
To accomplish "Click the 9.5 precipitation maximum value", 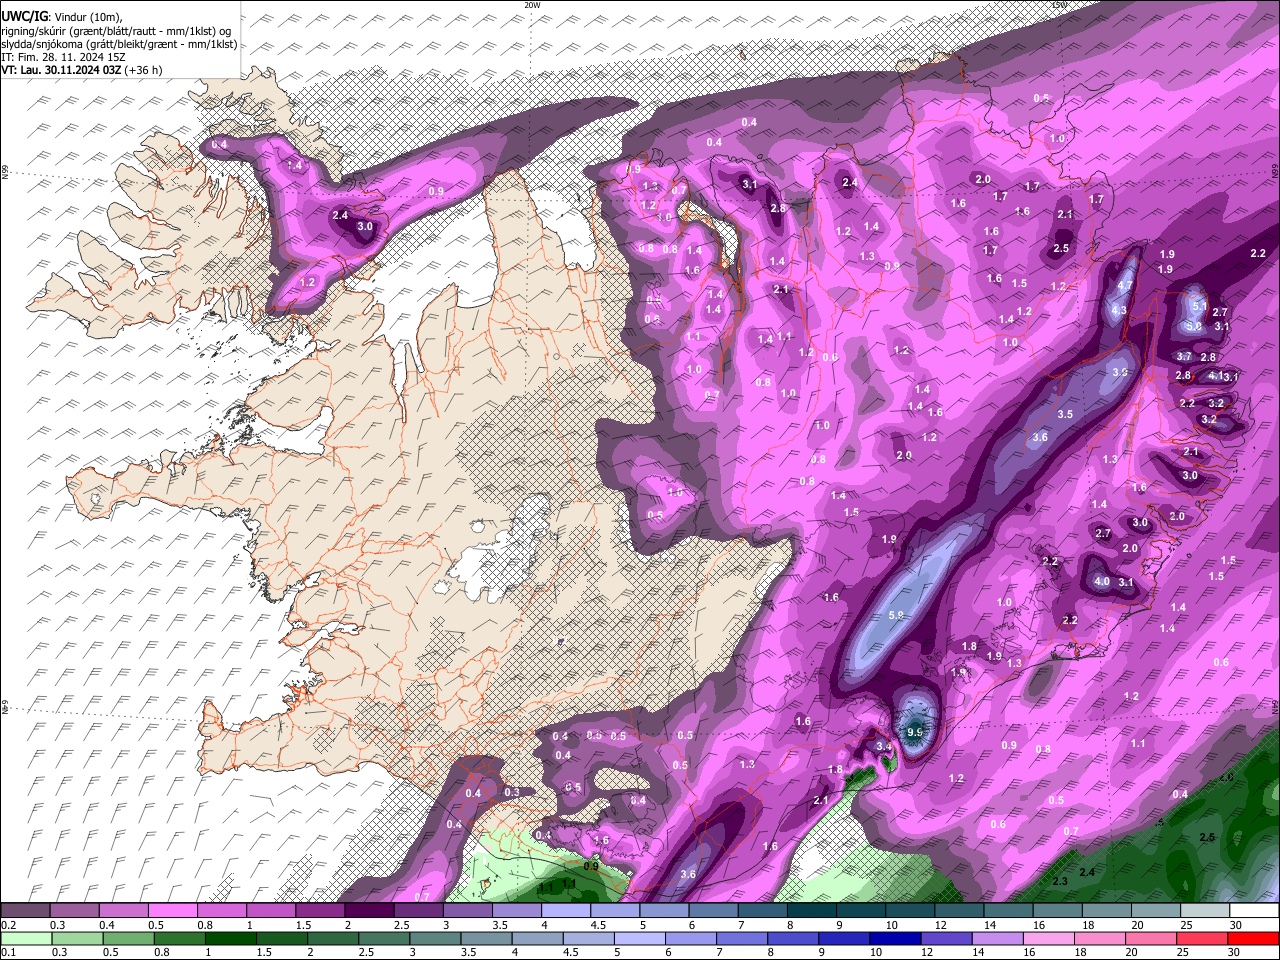I will 914,732.
